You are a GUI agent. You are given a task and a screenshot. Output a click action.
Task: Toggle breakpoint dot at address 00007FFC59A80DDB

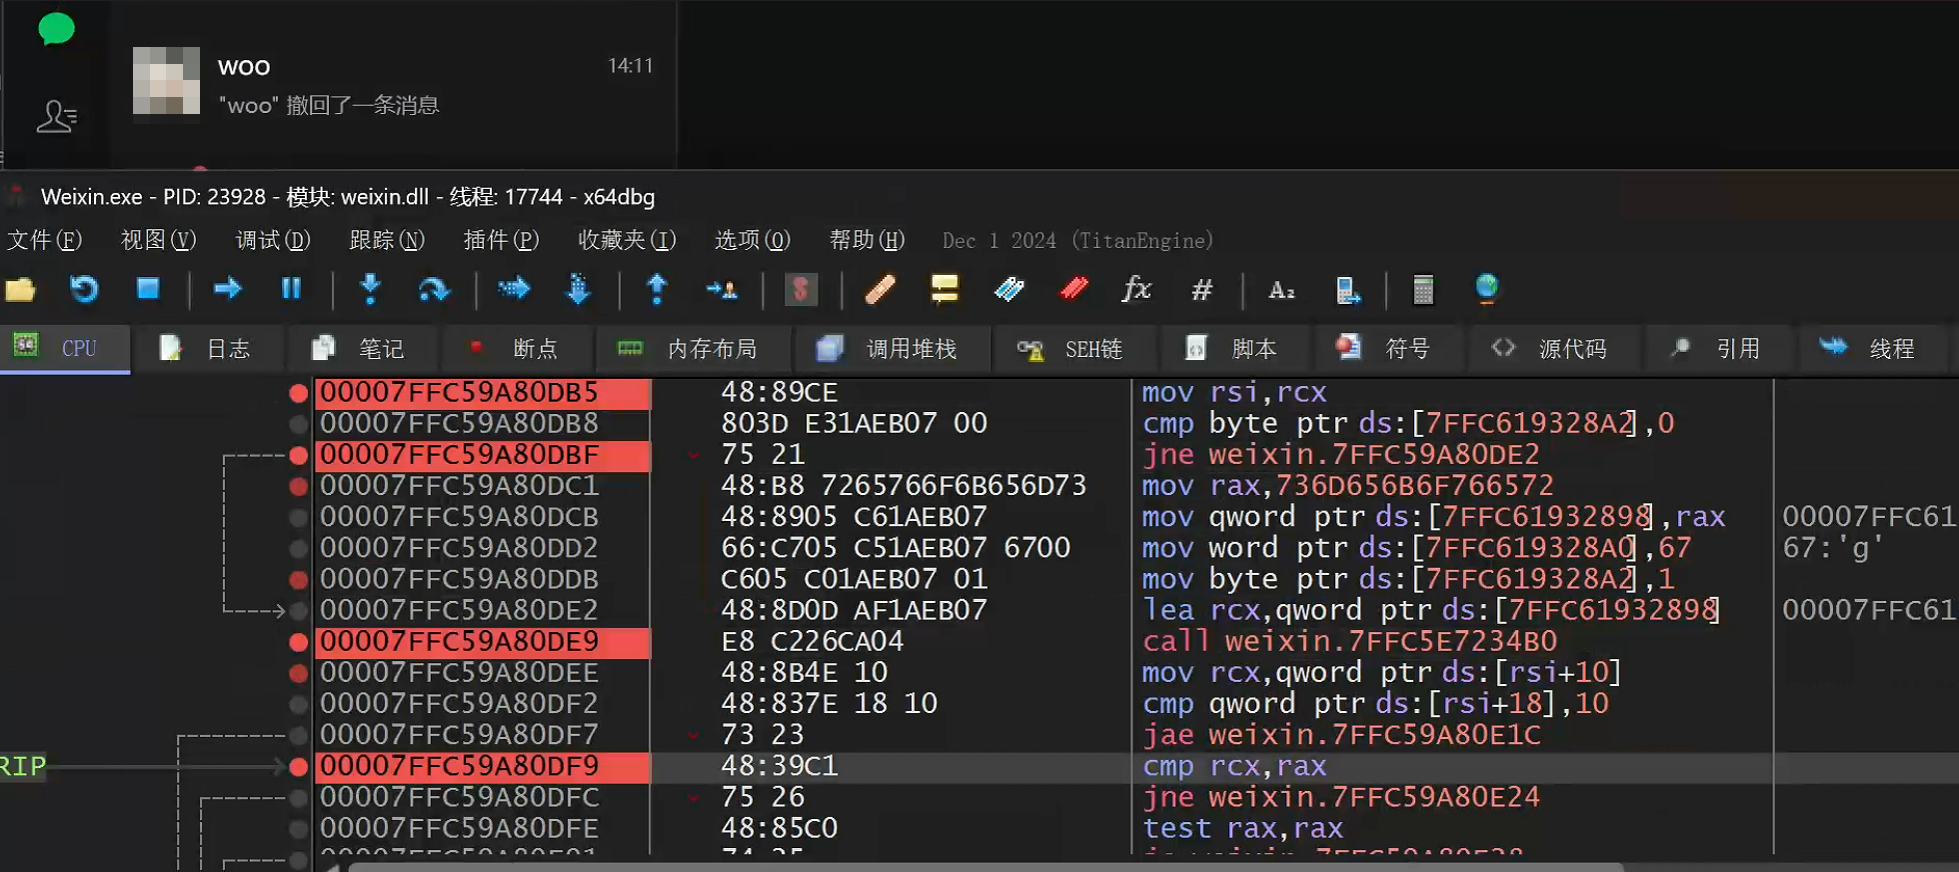(x=298, y=579)
